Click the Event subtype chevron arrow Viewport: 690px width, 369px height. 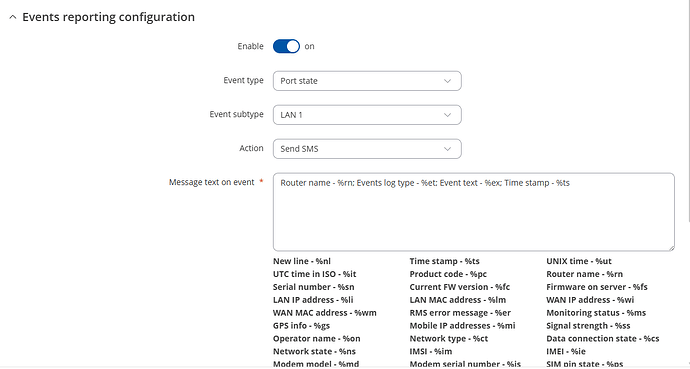pyautogui.click(x=448, y=115)
